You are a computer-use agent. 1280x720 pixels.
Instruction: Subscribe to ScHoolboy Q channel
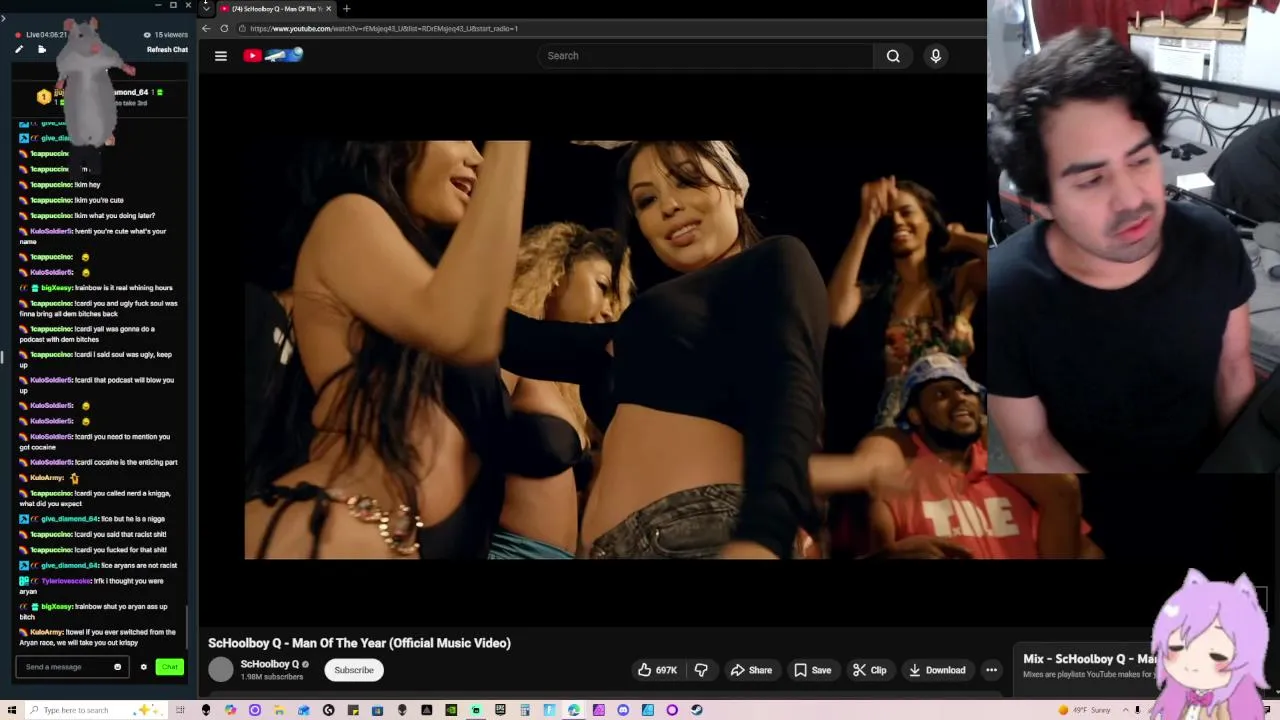click(x=354, y=670)
